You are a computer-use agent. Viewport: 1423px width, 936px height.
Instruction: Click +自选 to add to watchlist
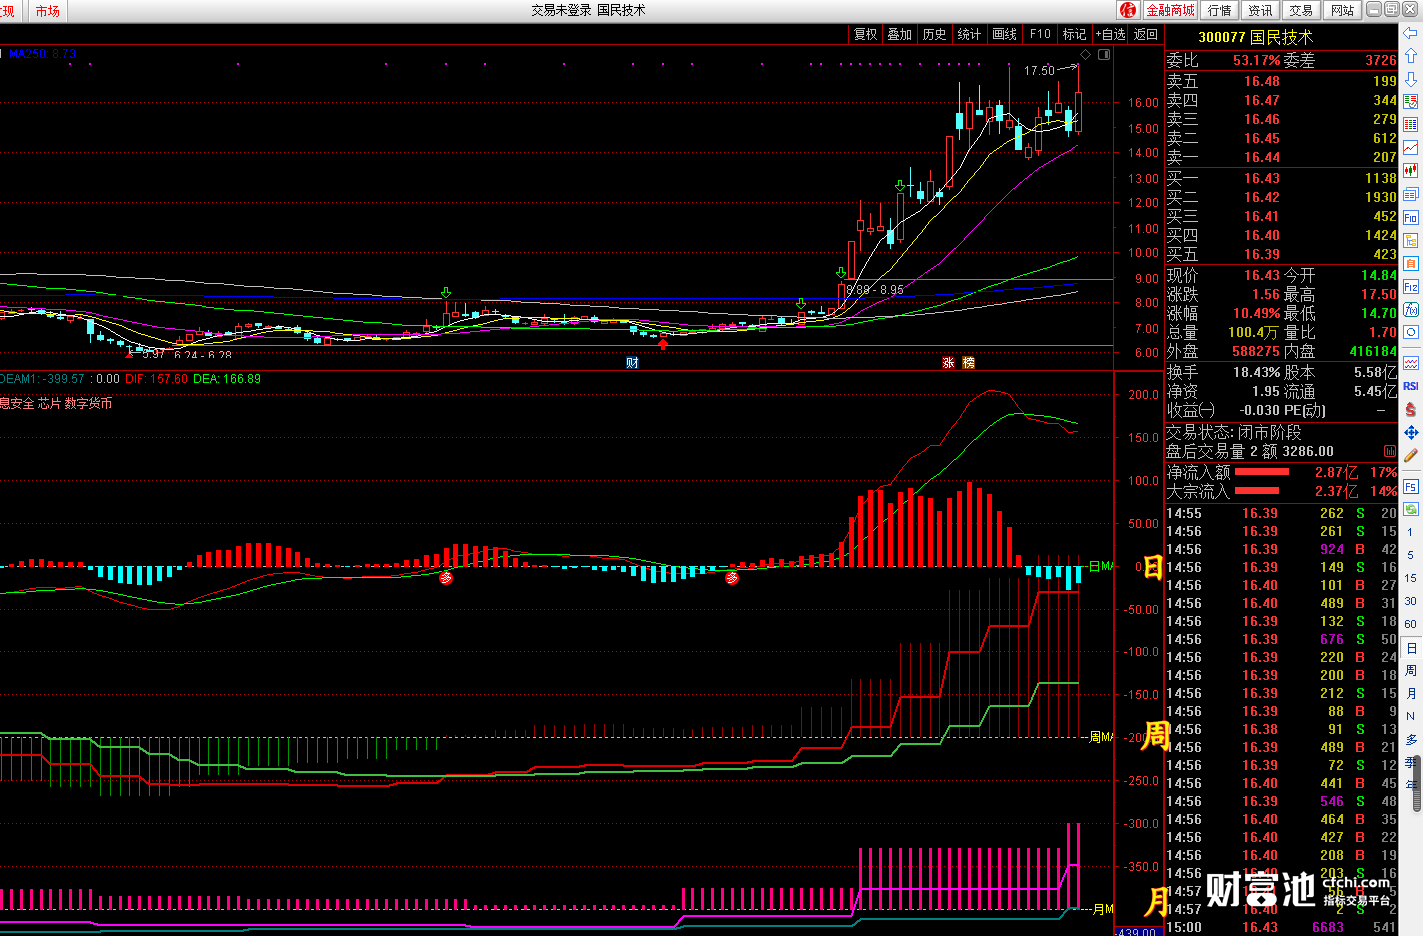click(x=1111, y=34)
